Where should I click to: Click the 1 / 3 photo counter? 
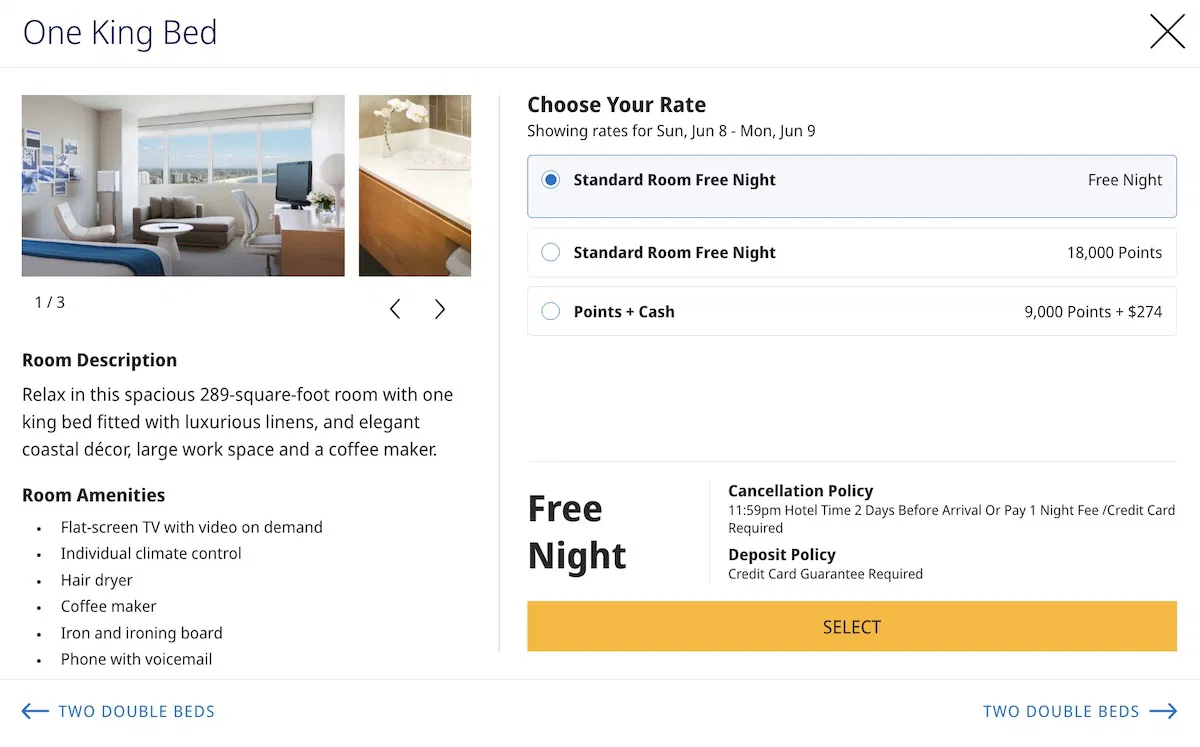(x=50, y=302)
